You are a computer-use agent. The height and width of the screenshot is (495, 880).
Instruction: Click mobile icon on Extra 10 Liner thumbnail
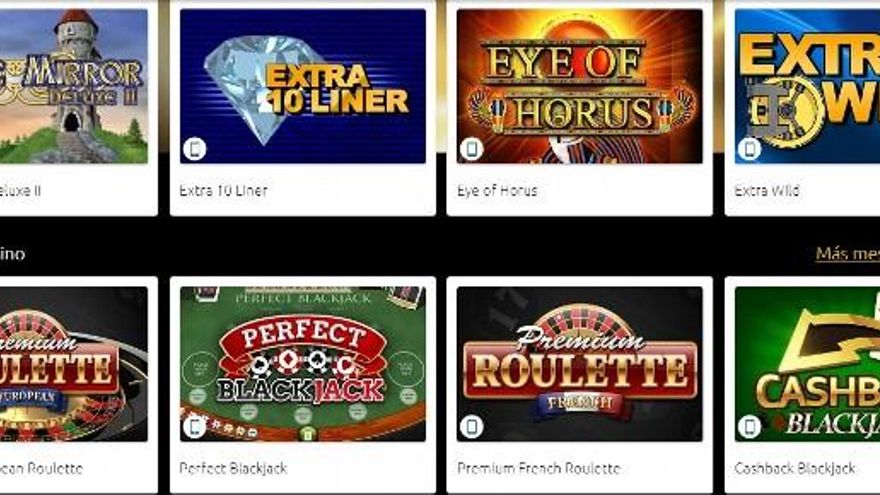coord(195,149)
